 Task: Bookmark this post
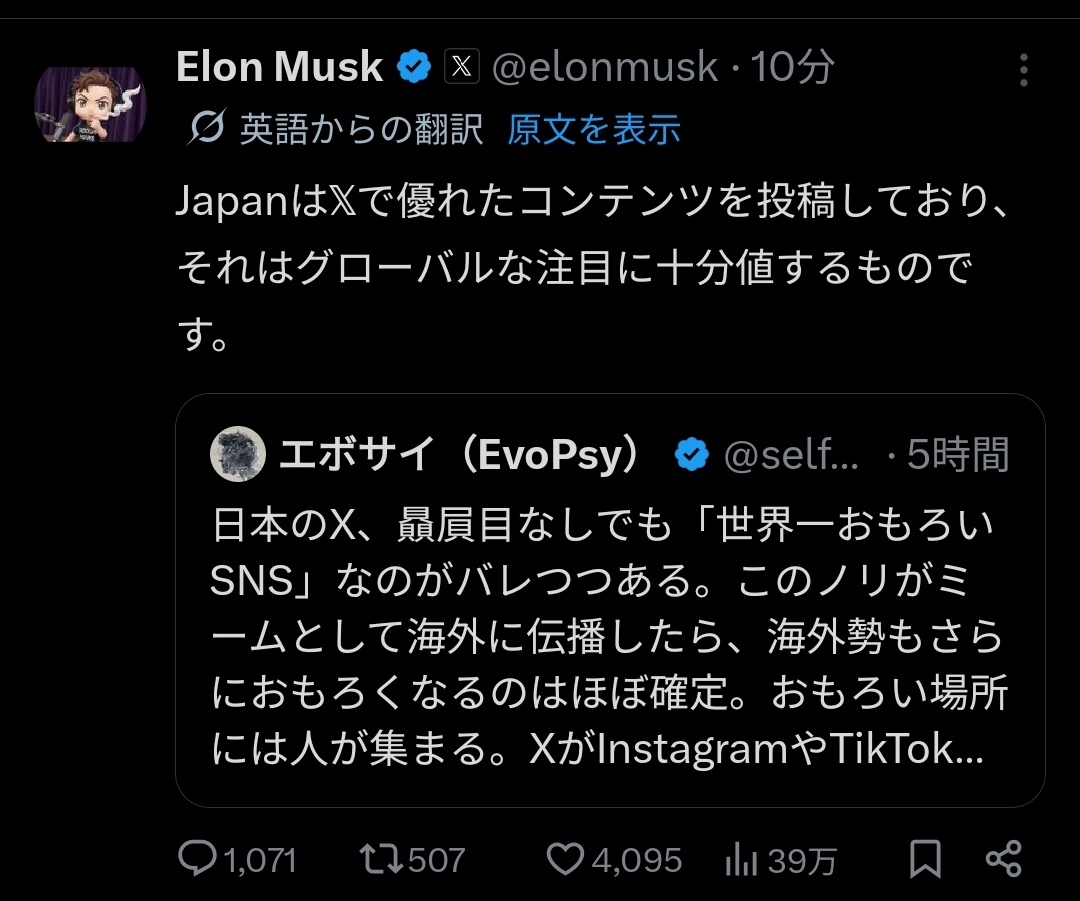click(925, 858)
